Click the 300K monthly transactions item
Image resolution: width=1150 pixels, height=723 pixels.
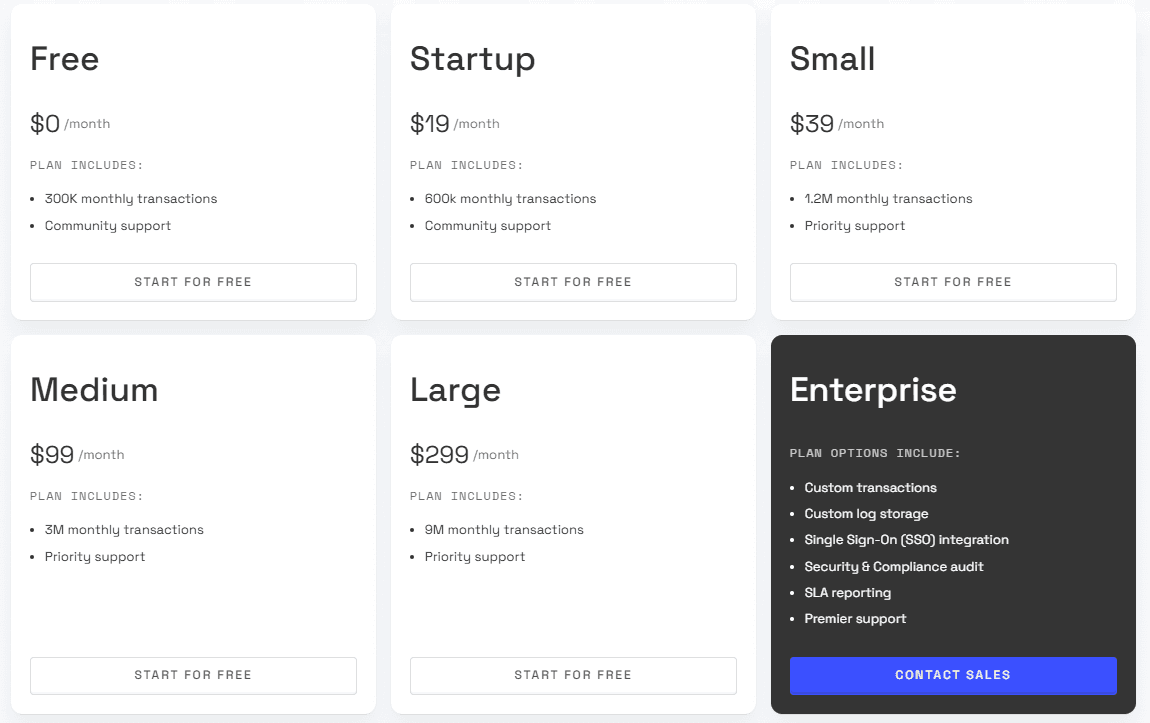click(131, 199)
